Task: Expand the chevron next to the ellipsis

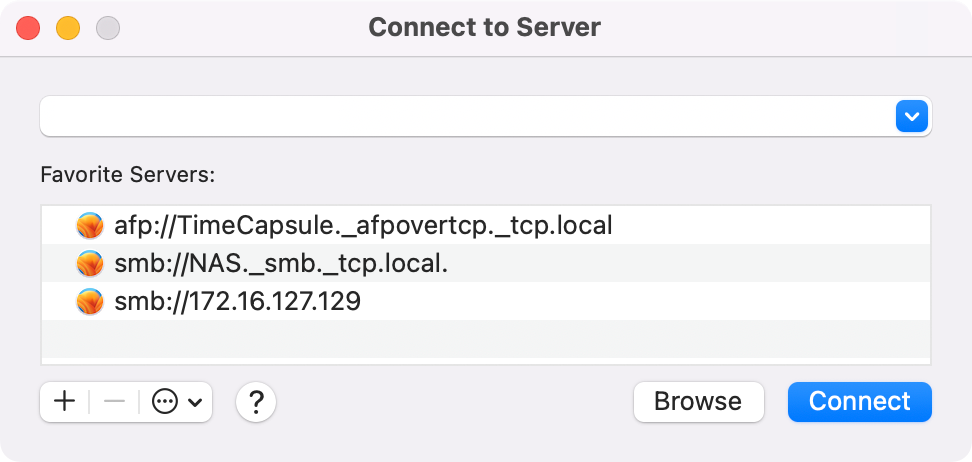Action: coord(195,402)
